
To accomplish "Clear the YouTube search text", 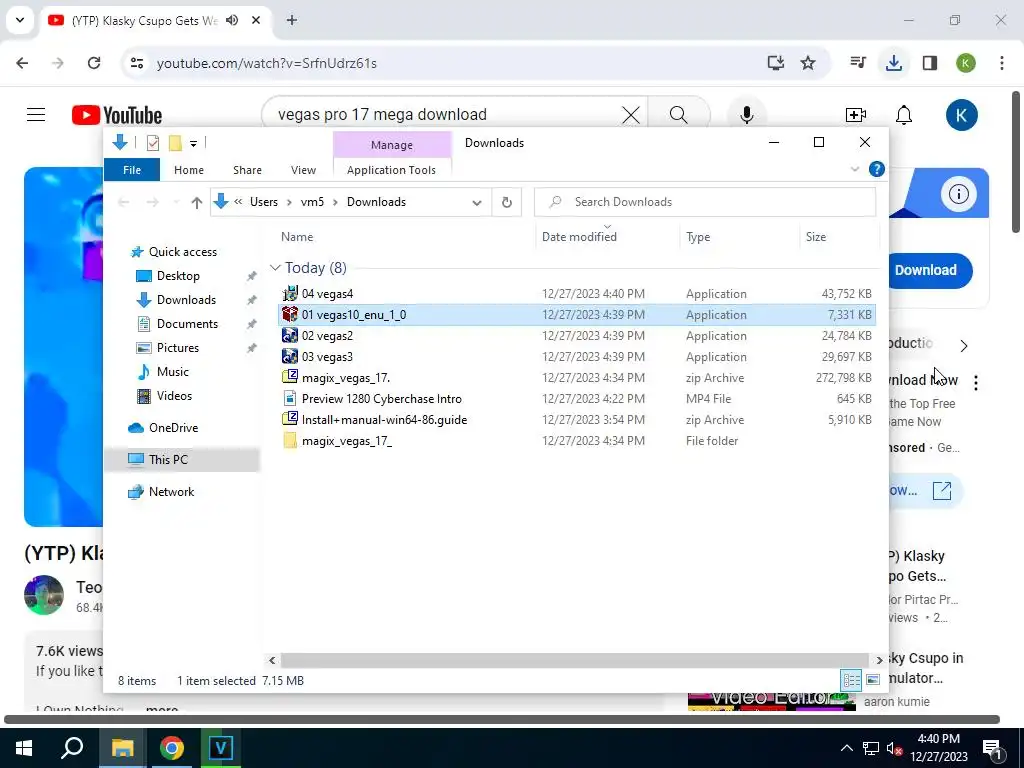I will click(631, 115).
